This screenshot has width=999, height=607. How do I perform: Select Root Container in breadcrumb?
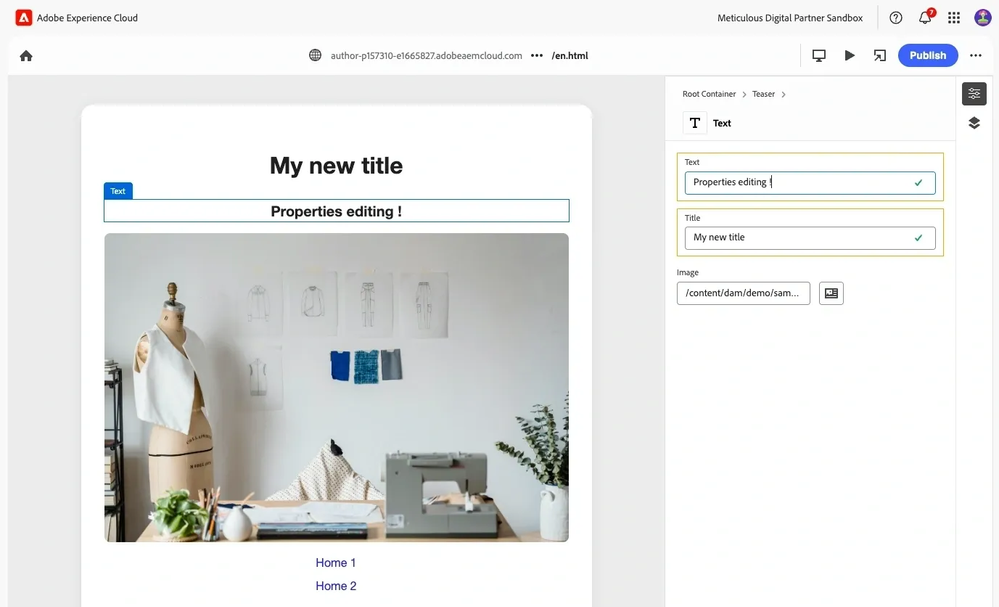(x=709, y=94)
